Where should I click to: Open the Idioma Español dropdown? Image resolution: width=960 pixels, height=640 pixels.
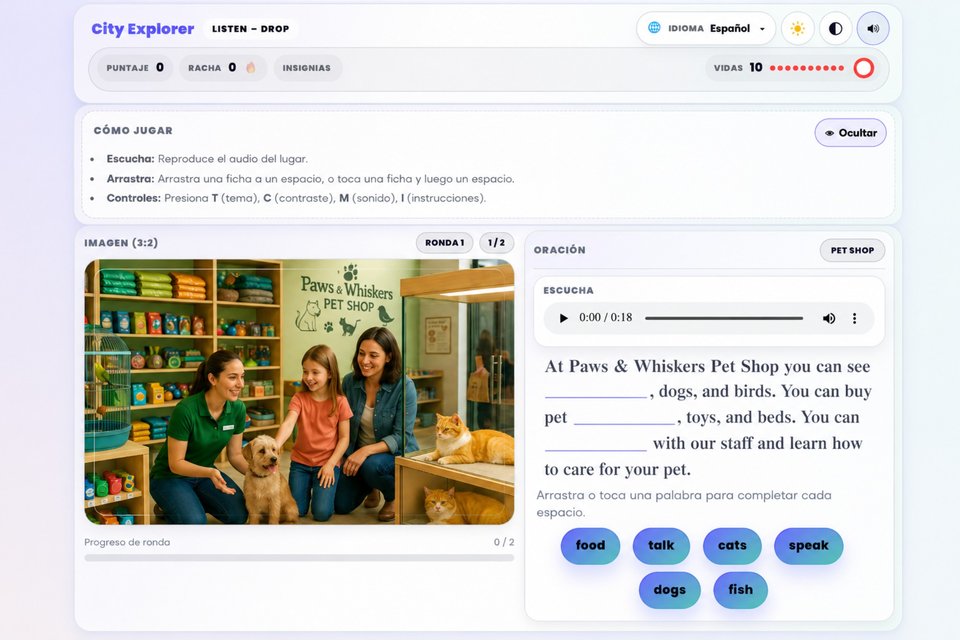click(x=706, y=28)
